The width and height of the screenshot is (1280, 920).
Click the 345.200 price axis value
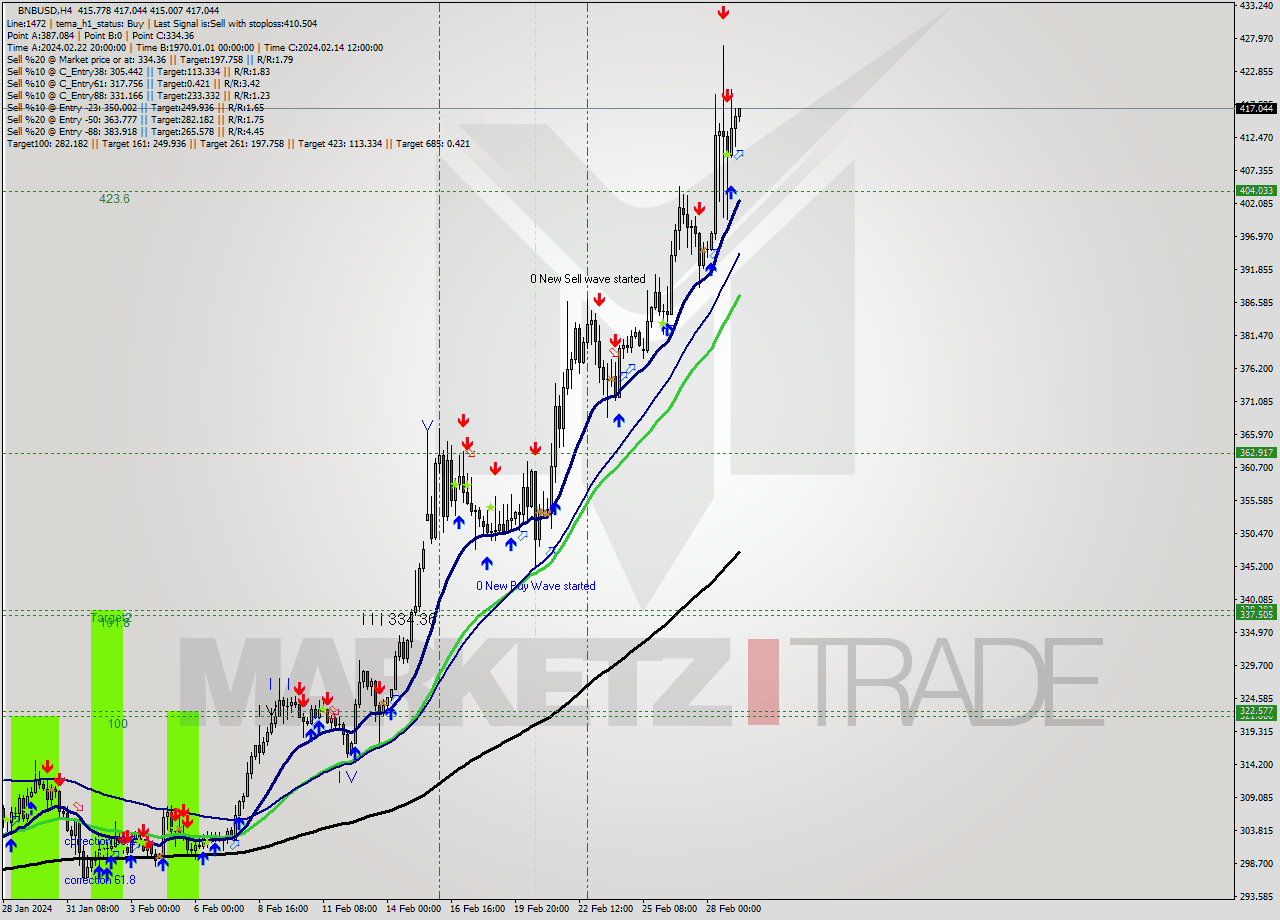click(1256, 566)
